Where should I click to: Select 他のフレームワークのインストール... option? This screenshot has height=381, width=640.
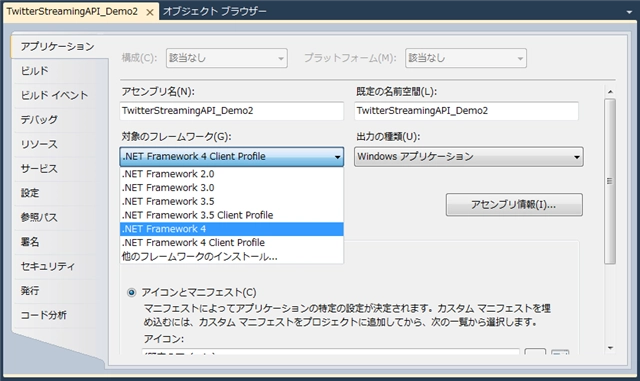tap(231, 257)
